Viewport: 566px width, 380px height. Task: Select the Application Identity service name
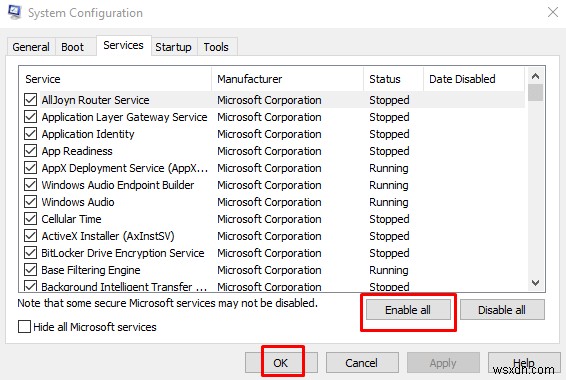pyautogui.click(x=88, y=134)
